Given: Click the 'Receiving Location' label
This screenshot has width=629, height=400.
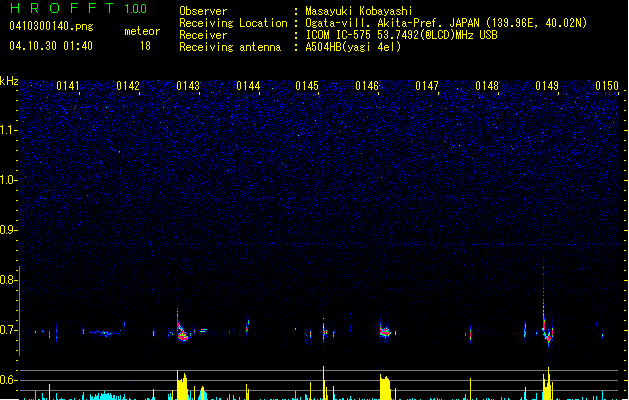Looking at the screenshot, I should tap(233, 23).
